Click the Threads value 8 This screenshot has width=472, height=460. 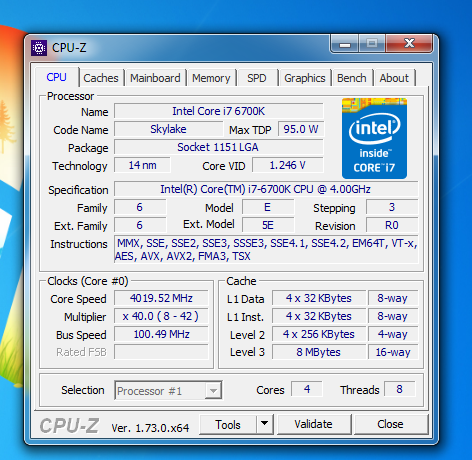click(399, 389)
